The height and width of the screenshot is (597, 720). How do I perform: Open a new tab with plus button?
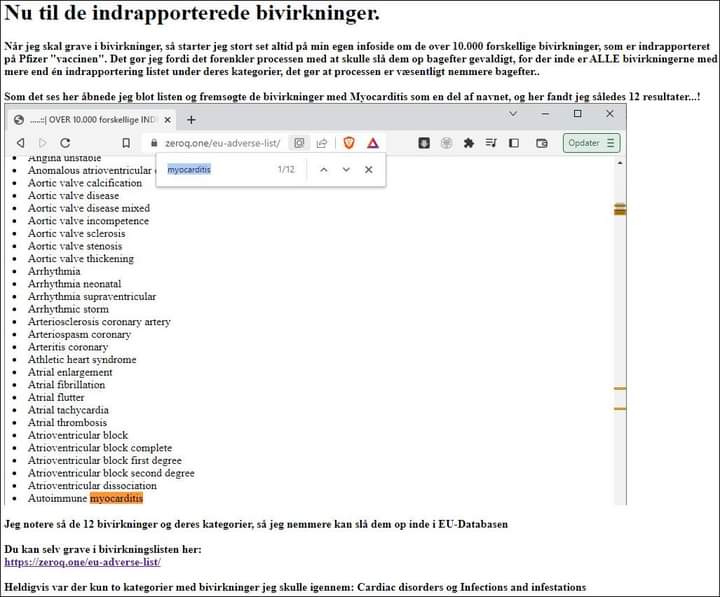[x=192, y=119]
